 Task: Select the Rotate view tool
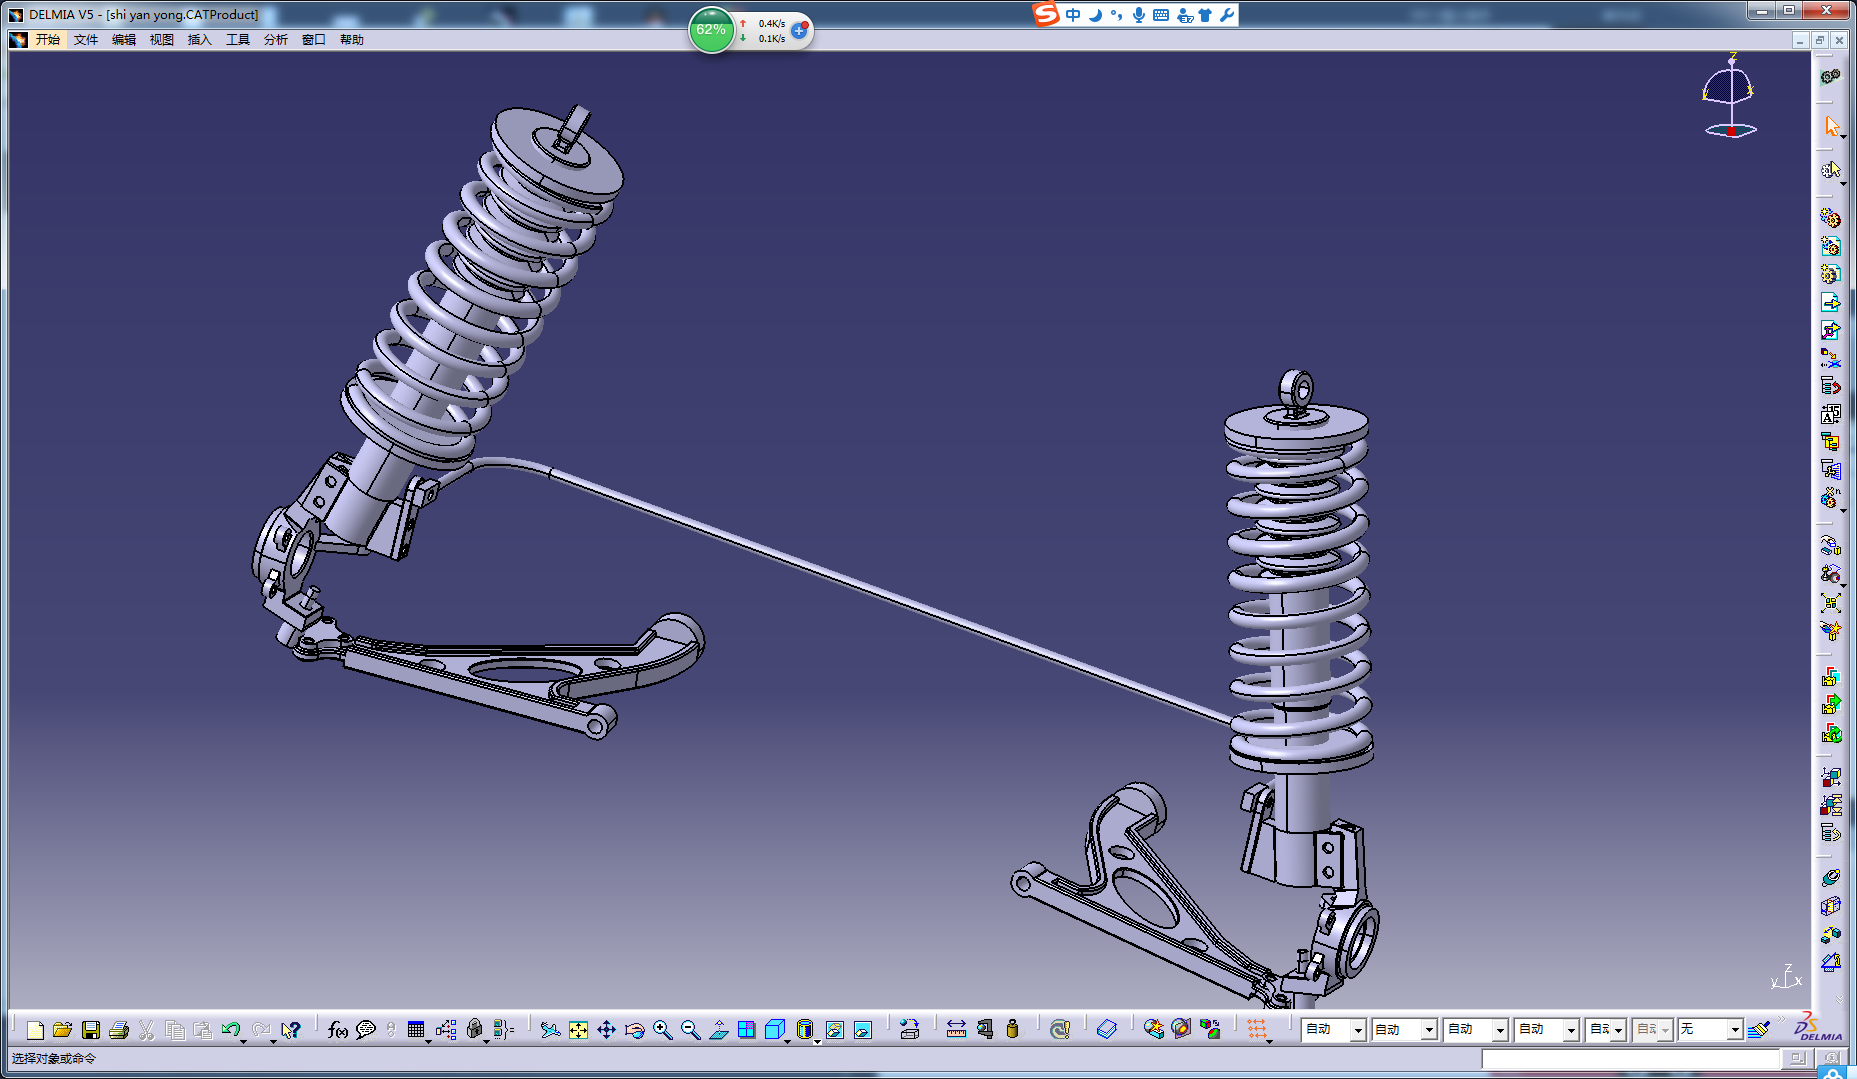pos(634,1029)
